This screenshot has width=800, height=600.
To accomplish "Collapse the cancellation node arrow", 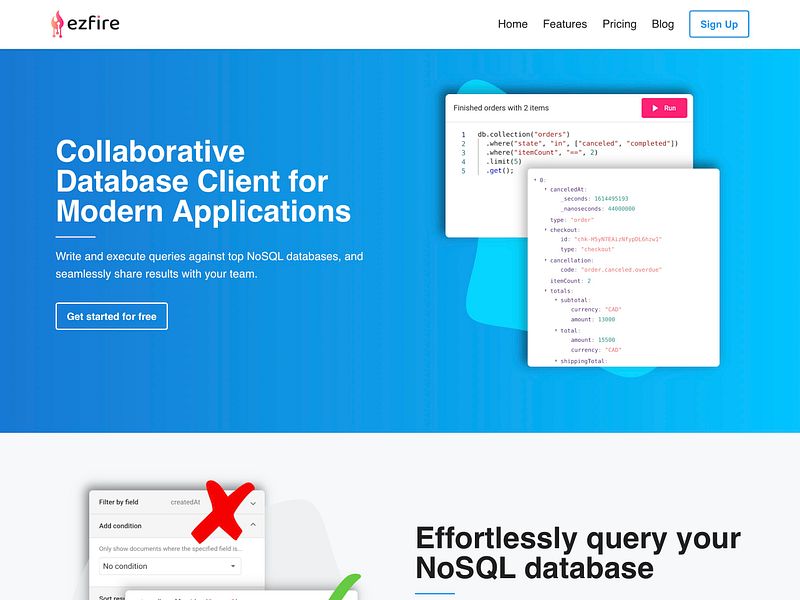I will coord(545,260).
